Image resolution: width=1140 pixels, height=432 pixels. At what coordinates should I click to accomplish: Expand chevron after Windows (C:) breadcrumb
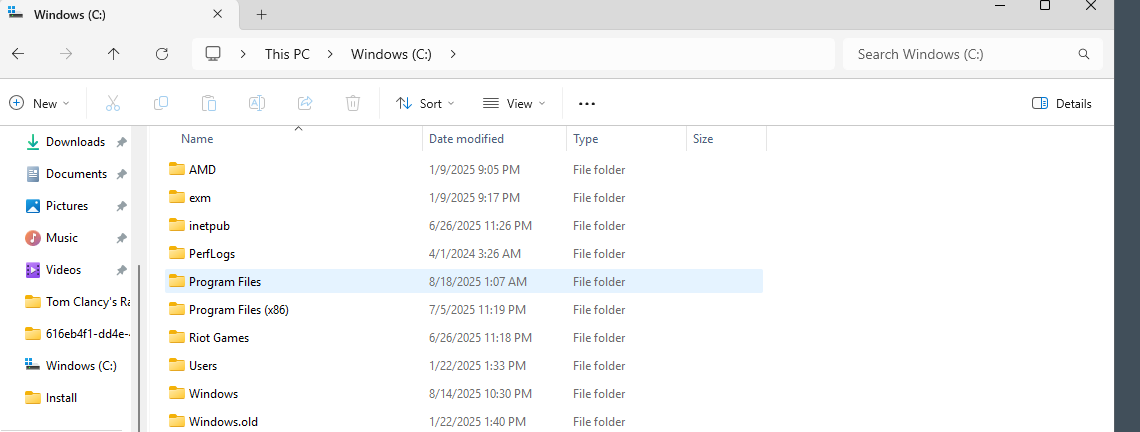tap(454, 54)
